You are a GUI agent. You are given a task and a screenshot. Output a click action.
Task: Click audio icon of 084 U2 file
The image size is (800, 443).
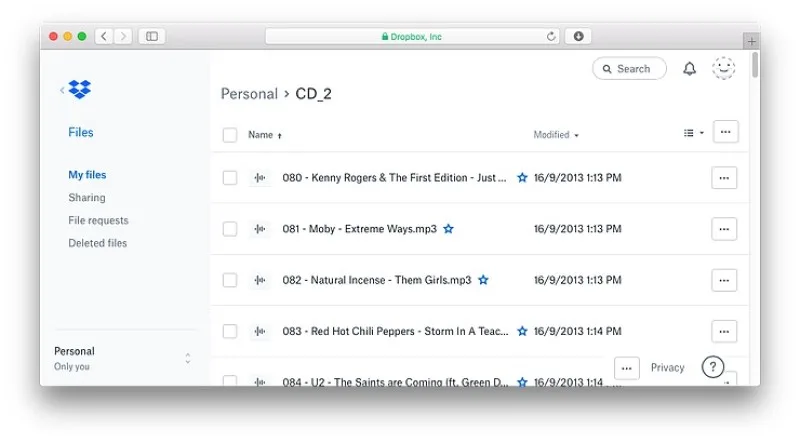pos(260,381)
